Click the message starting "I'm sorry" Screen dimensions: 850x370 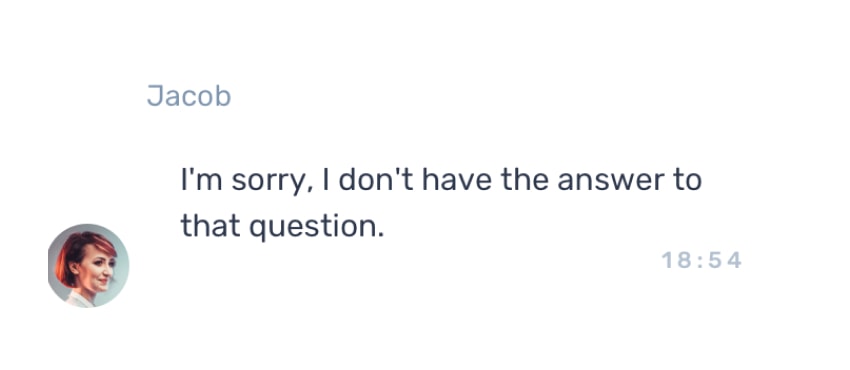pyautogui.click(x=441, y=203)
